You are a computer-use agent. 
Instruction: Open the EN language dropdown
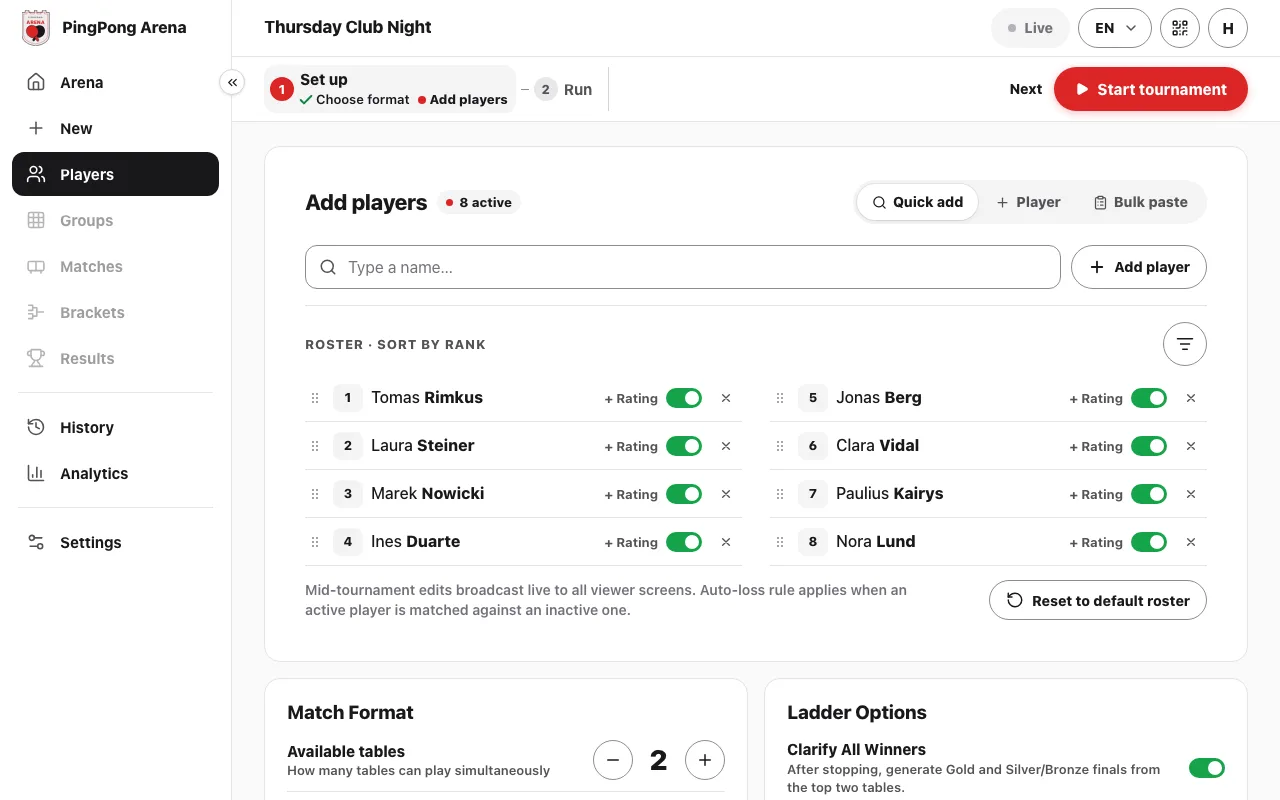click(x=1115, y=28)
